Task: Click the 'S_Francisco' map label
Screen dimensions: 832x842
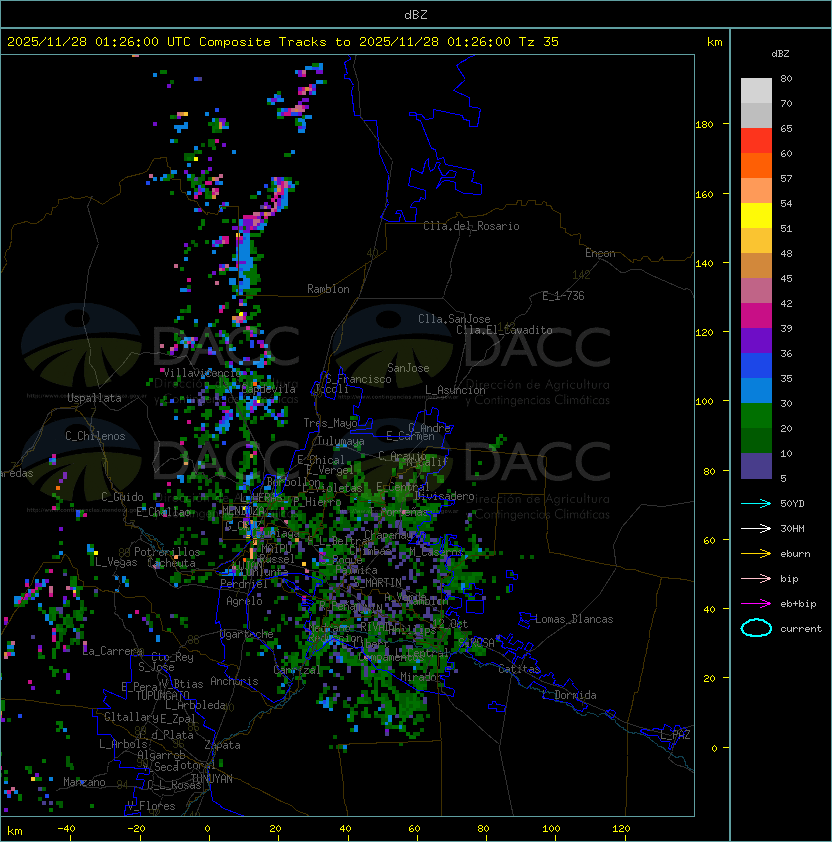Action: point(358,379)
